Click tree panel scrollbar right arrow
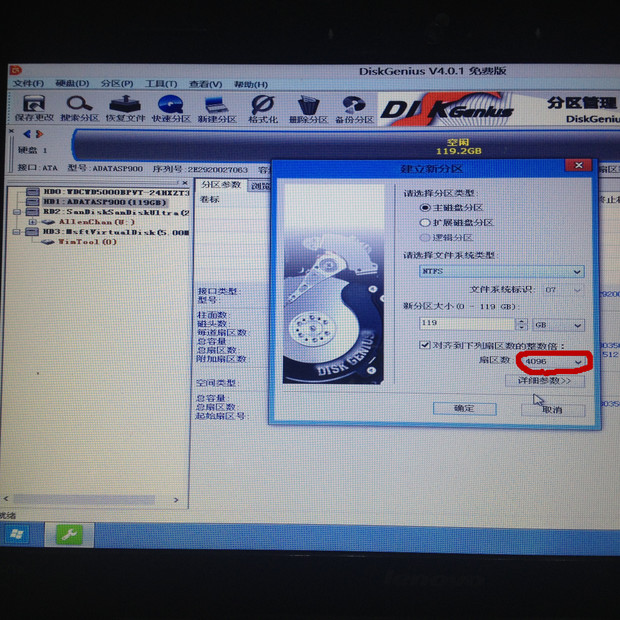 pos(176,500)
